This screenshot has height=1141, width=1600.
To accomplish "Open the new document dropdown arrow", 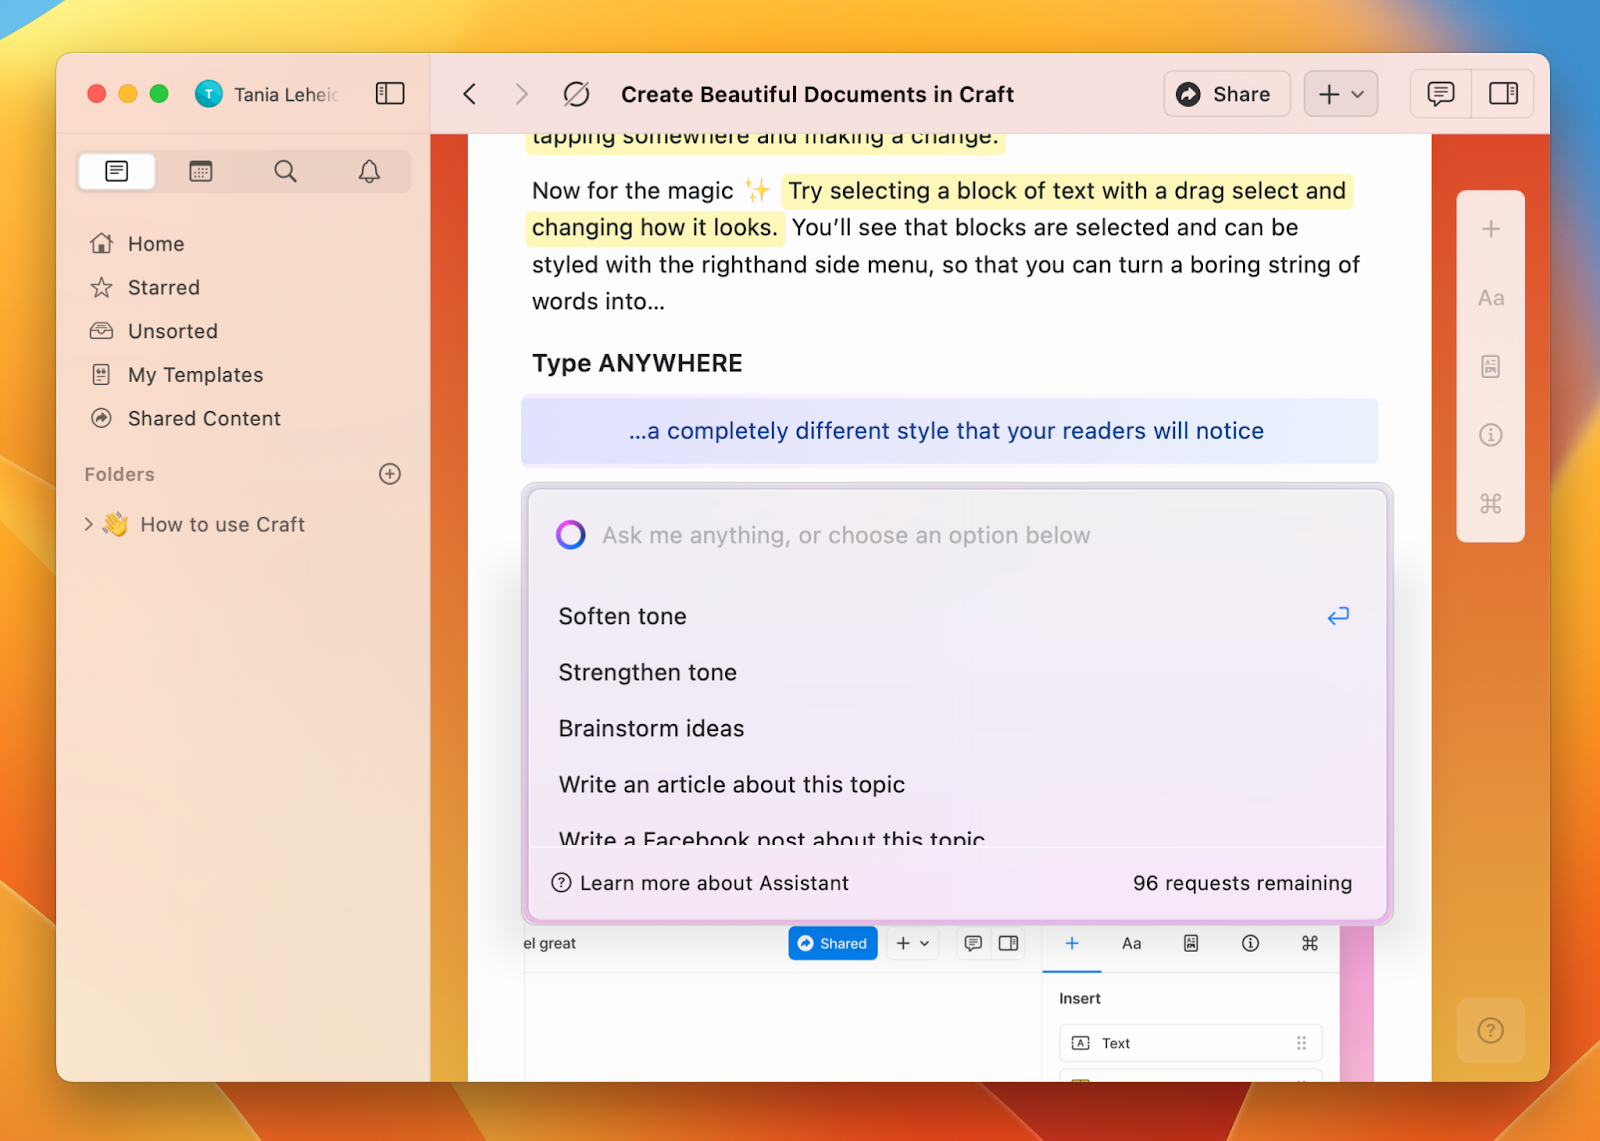I will click(1355, 94).
